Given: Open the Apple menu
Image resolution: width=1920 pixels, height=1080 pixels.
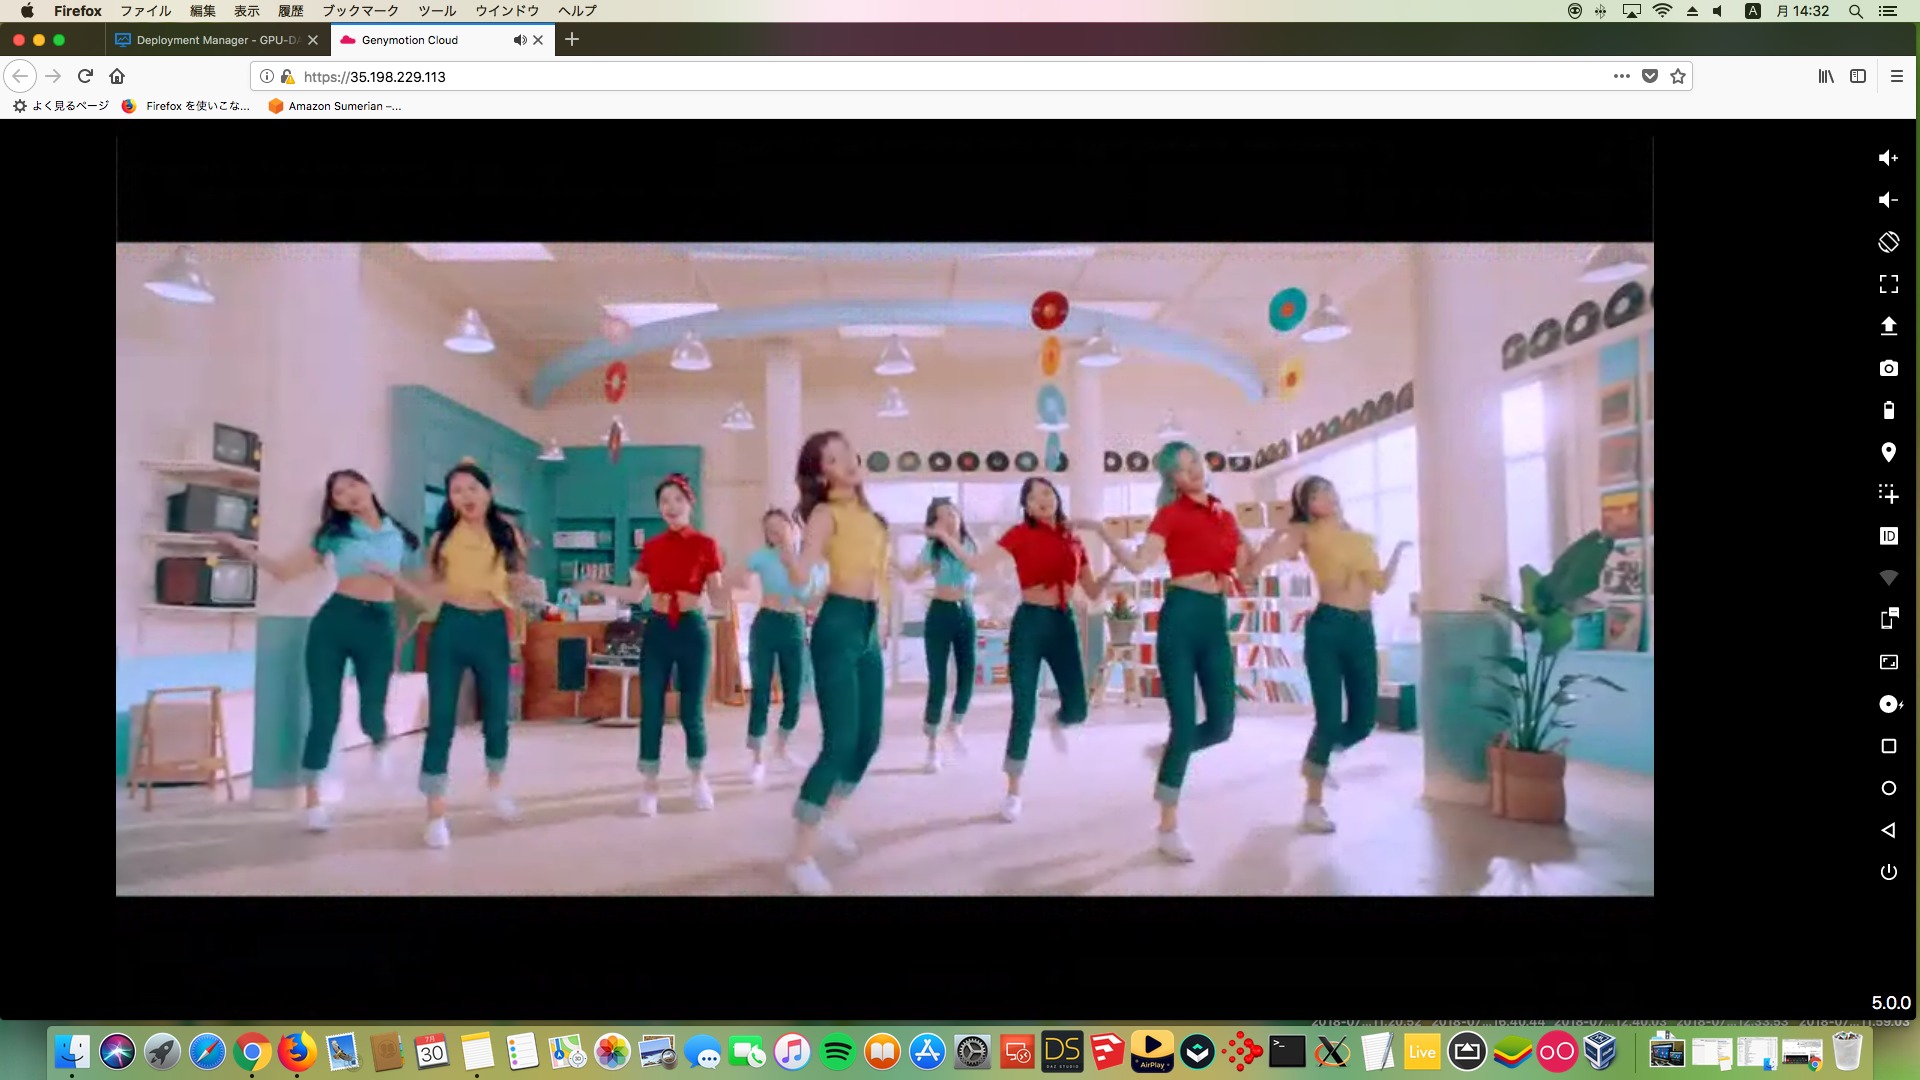Looking at the screenshot, I should 27,11.
